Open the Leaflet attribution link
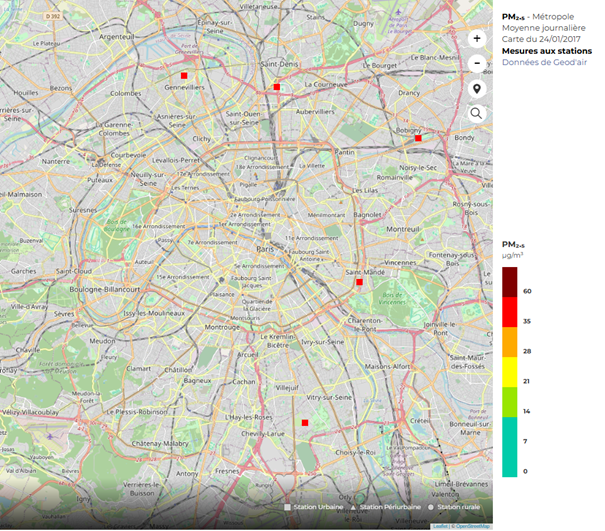Image resolution: width=605 pixels, height=531 pixels. 440,526
